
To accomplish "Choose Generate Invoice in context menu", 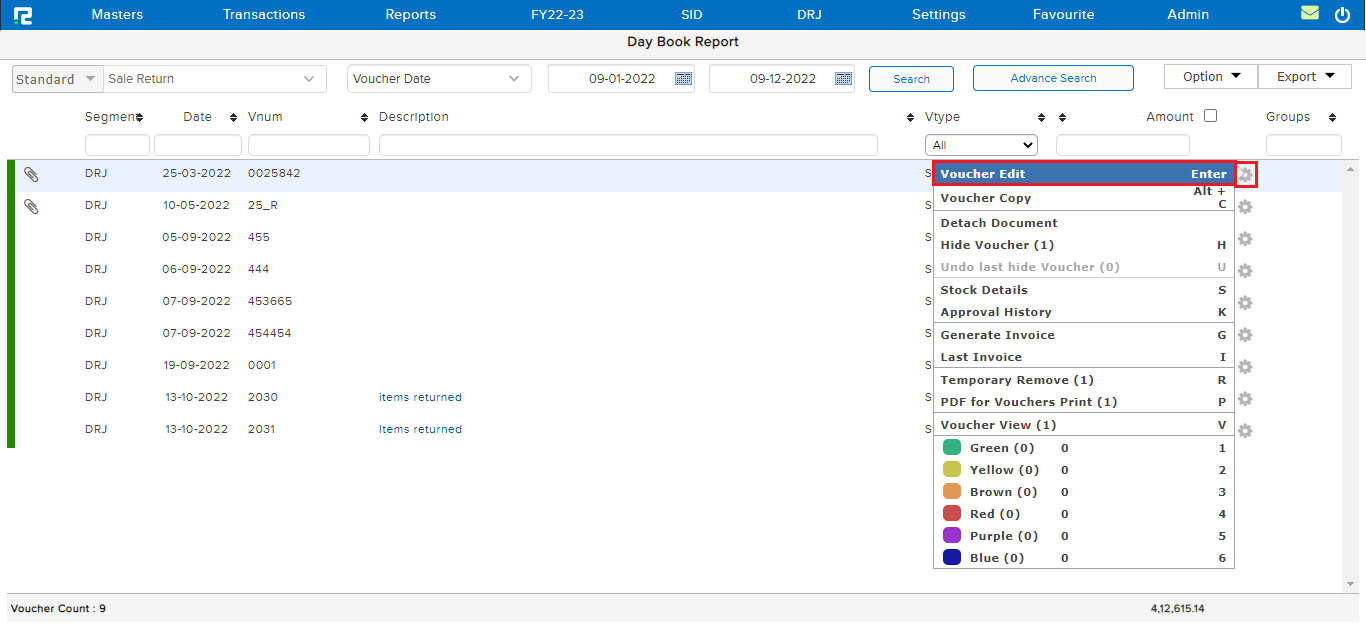I will 997,335.
